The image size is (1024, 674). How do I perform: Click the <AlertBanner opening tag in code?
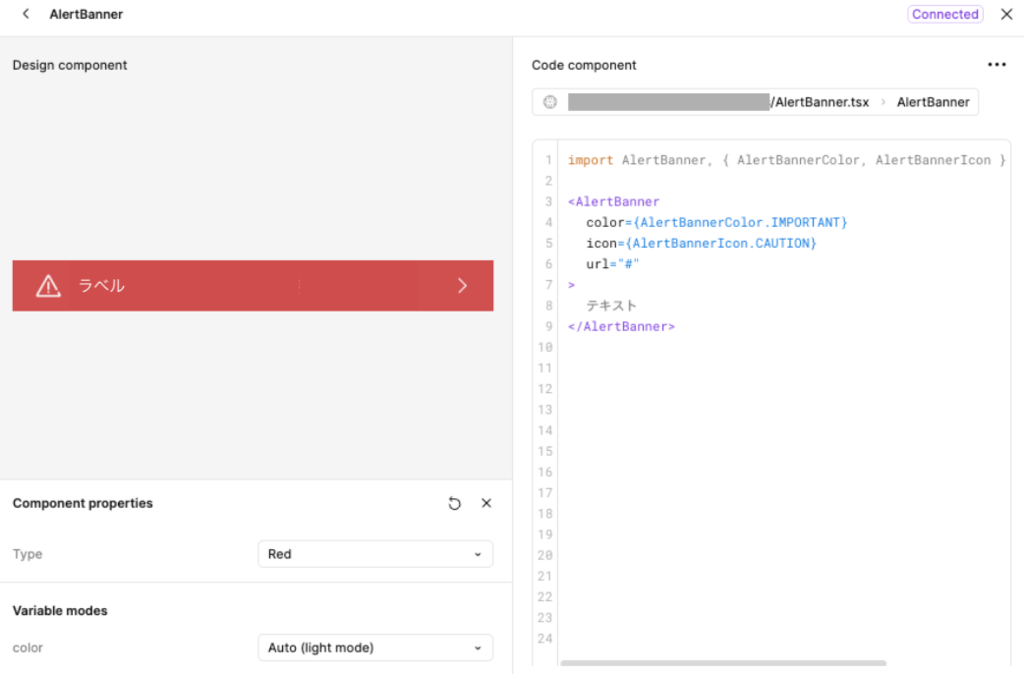pyautogui.click(x=614, y=202)
